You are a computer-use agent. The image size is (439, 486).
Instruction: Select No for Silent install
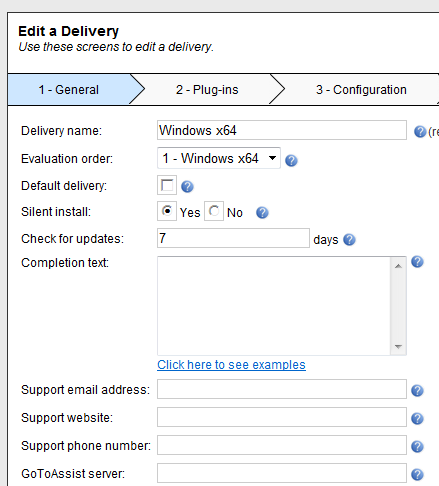[x=214, y=211]
